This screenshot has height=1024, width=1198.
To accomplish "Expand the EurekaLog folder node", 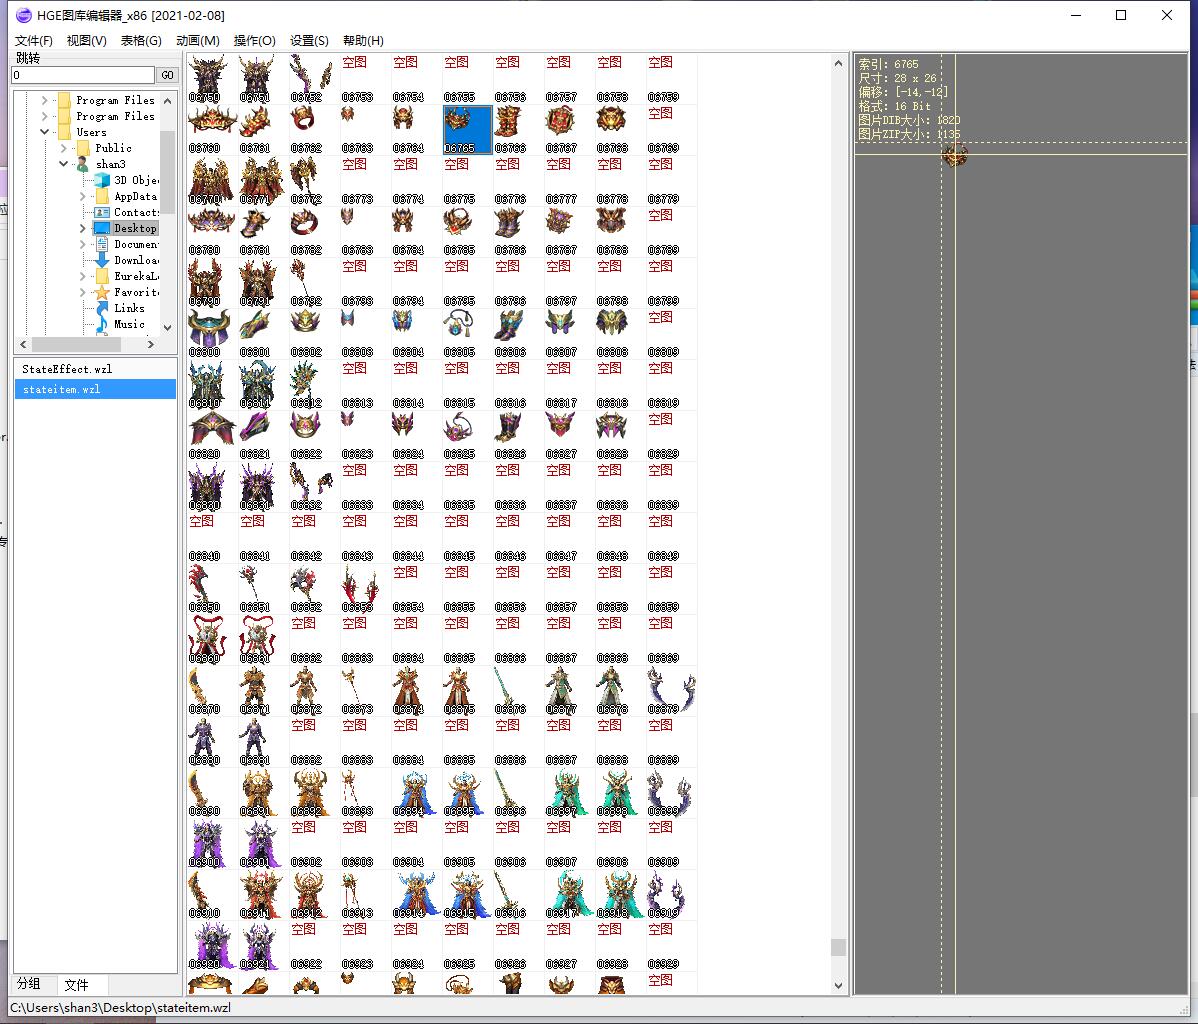I will coord(83,277).
